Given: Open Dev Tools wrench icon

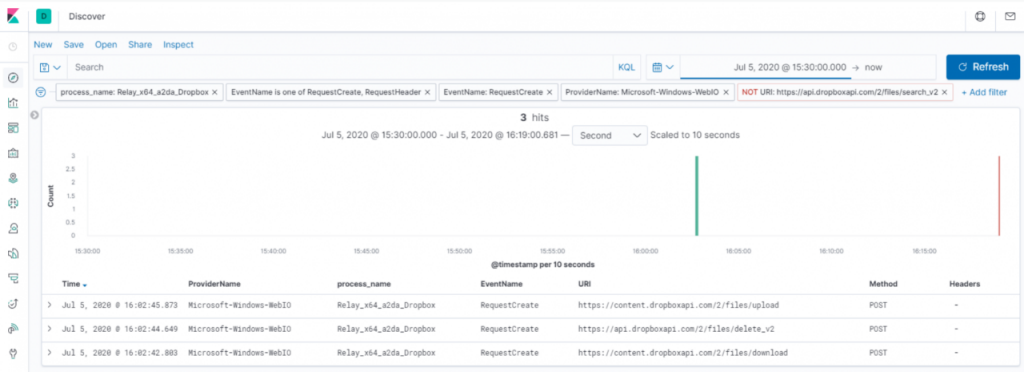Looking at the screenshot, I should 13,354.
